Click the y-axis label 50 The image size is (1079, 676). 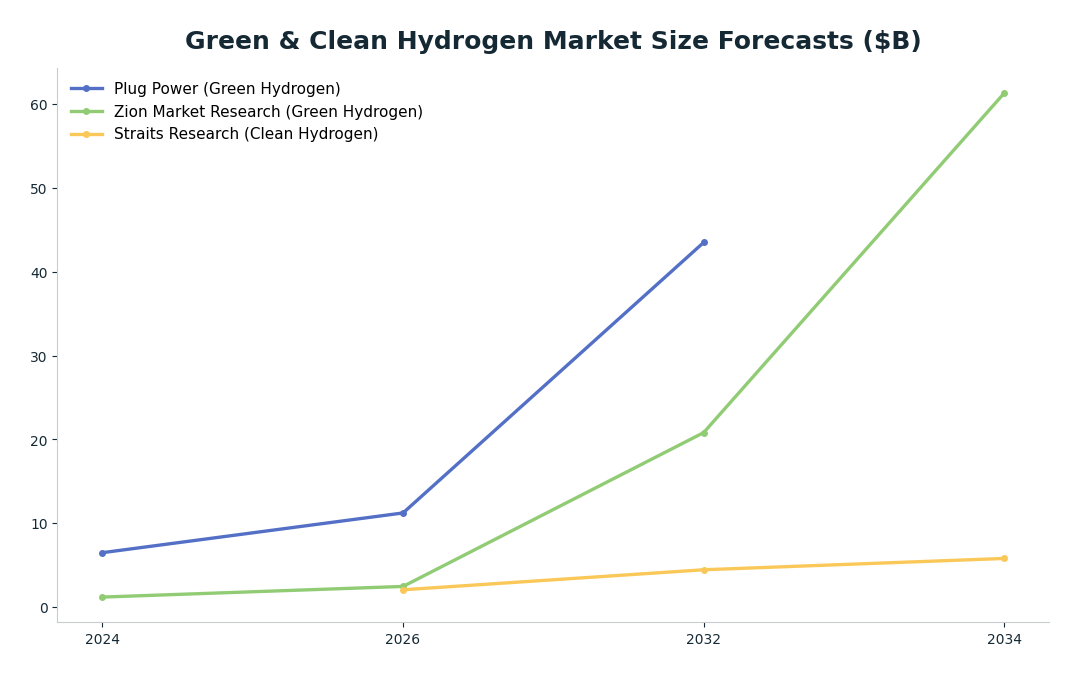pos(39,189)
